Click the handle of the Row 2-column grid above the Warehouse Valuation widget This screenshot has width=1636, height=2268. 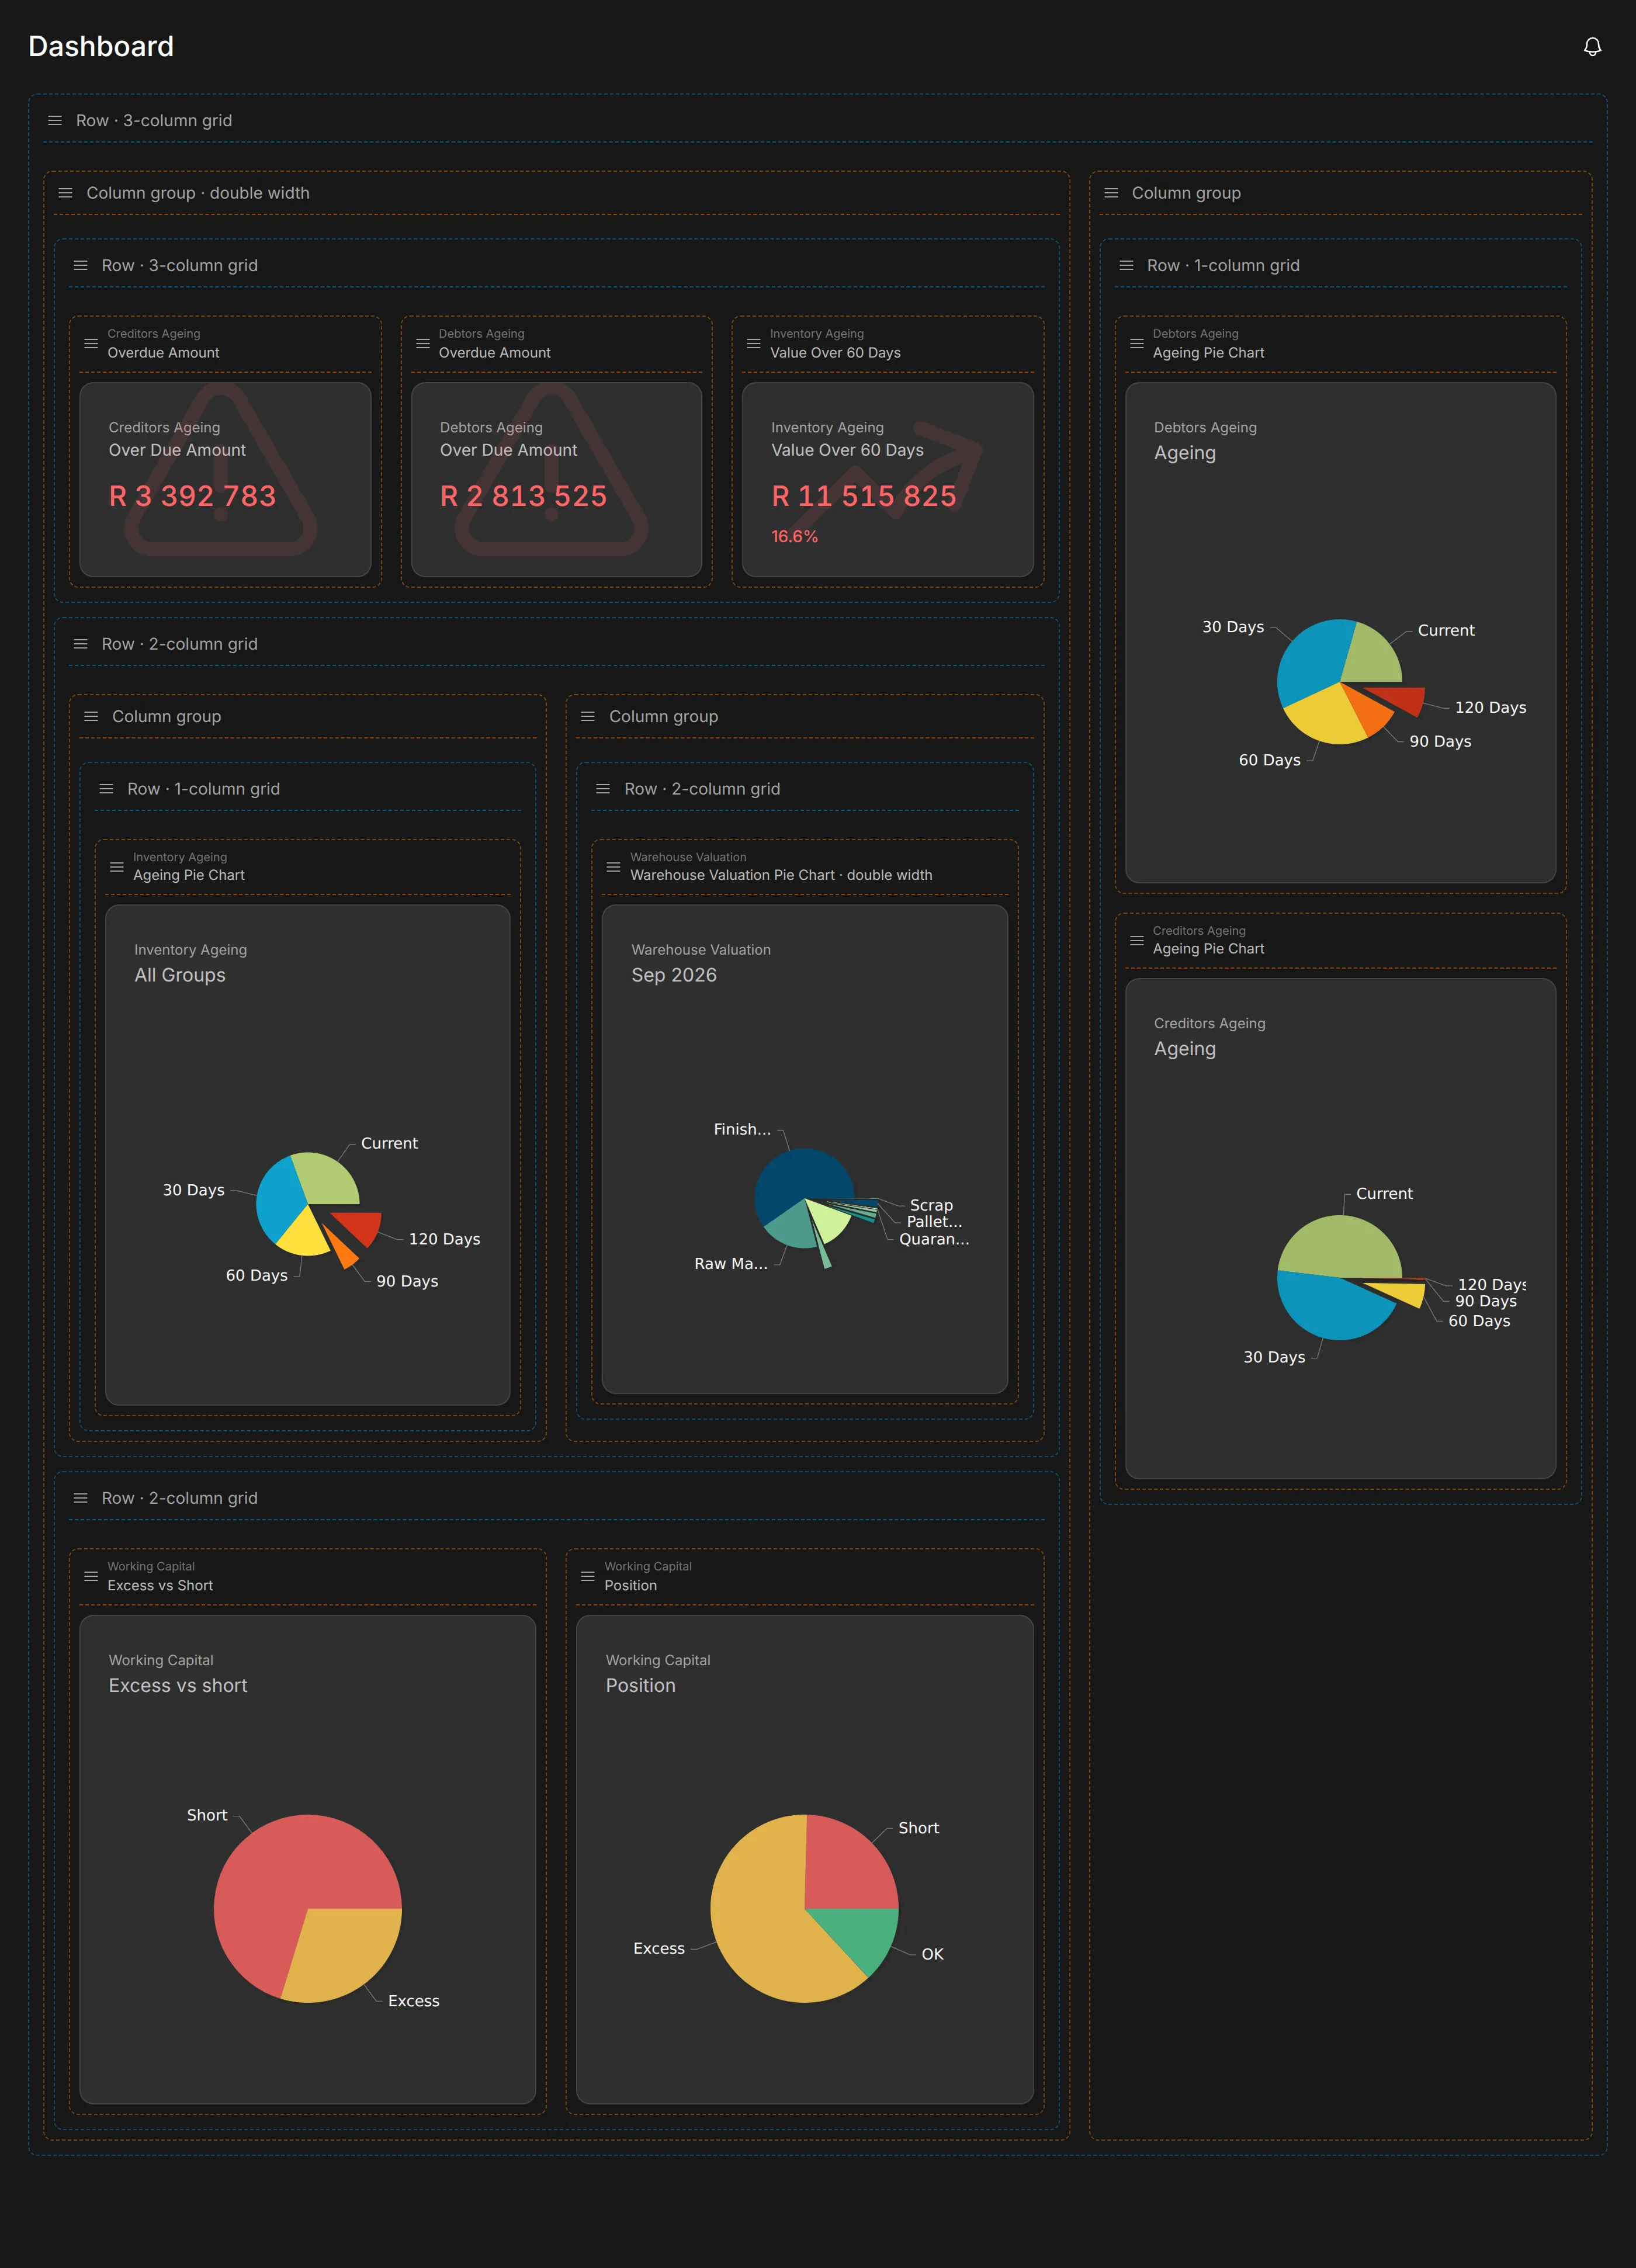(603, 789)
